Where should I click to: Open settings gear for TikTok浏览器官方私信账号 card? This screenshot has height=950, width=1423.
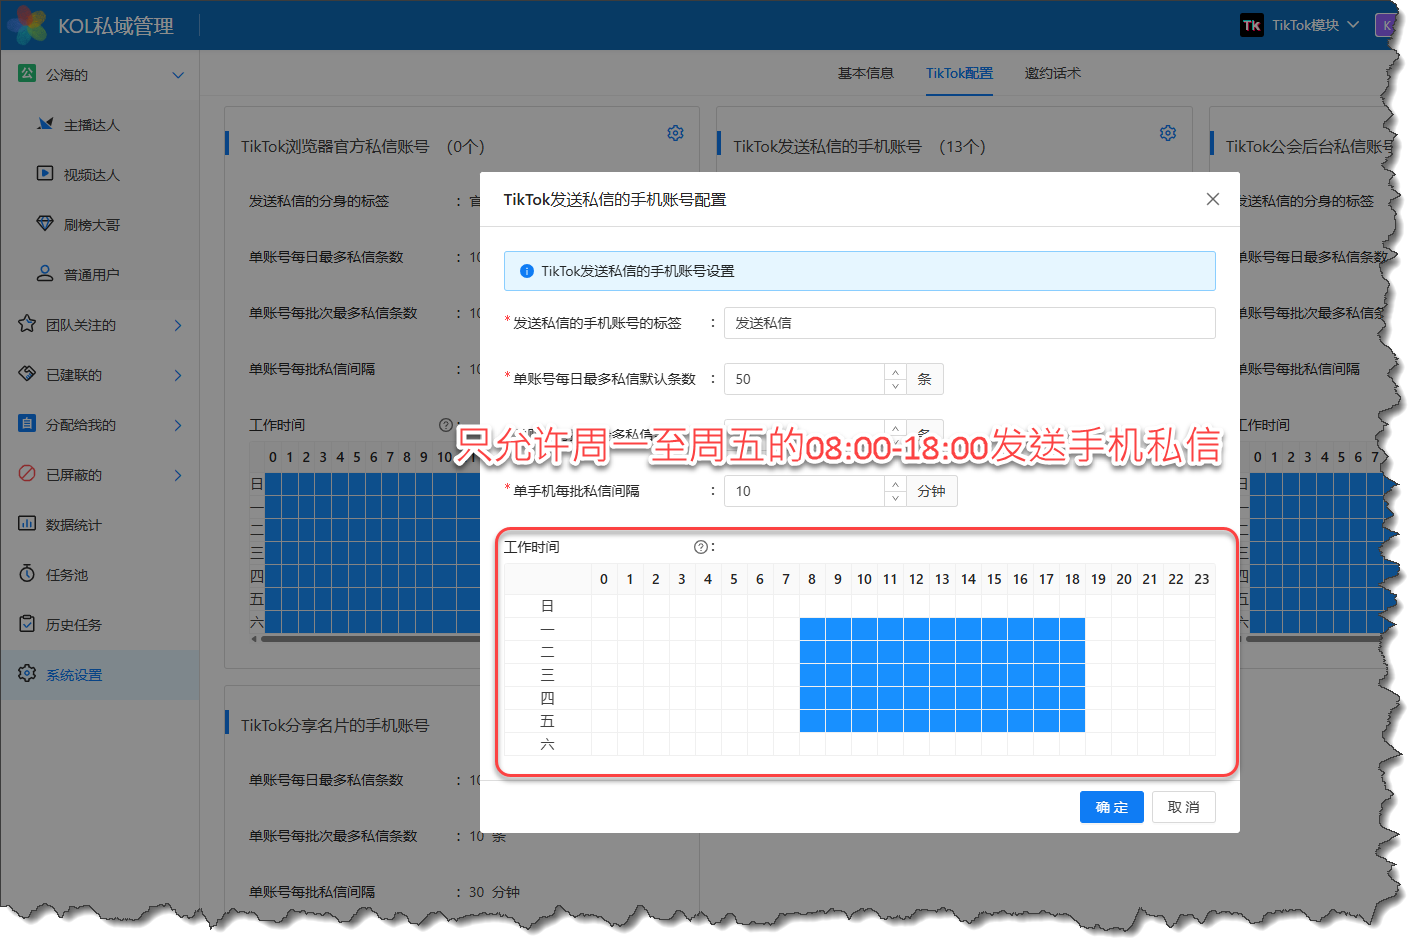point(675,133)
